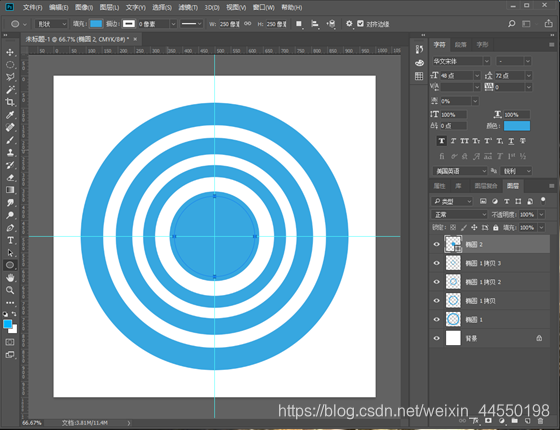Switch to the 属性 panel tab
Image resolution: width=560 pixels, height=430 pixels.
tap(439, 186)
